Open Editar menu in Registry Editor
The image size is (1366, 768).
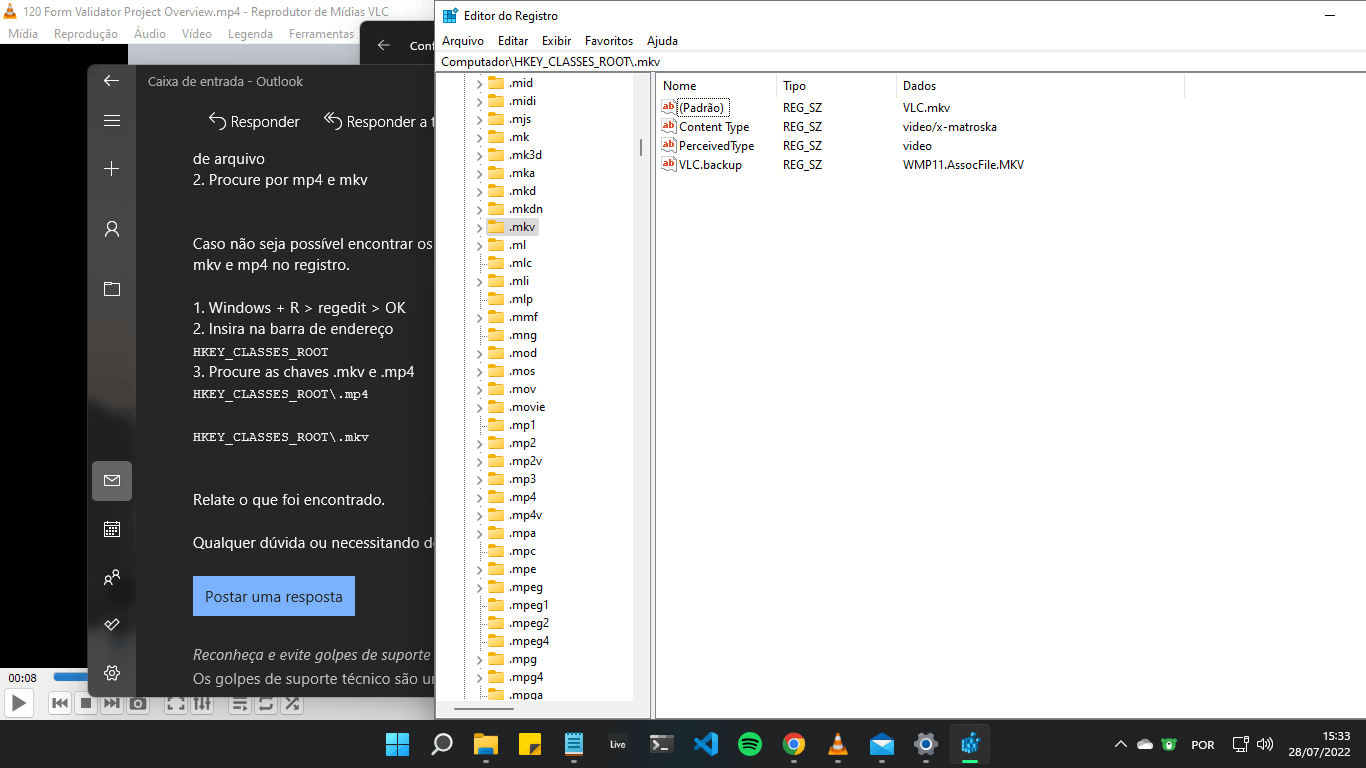point(513,41)
